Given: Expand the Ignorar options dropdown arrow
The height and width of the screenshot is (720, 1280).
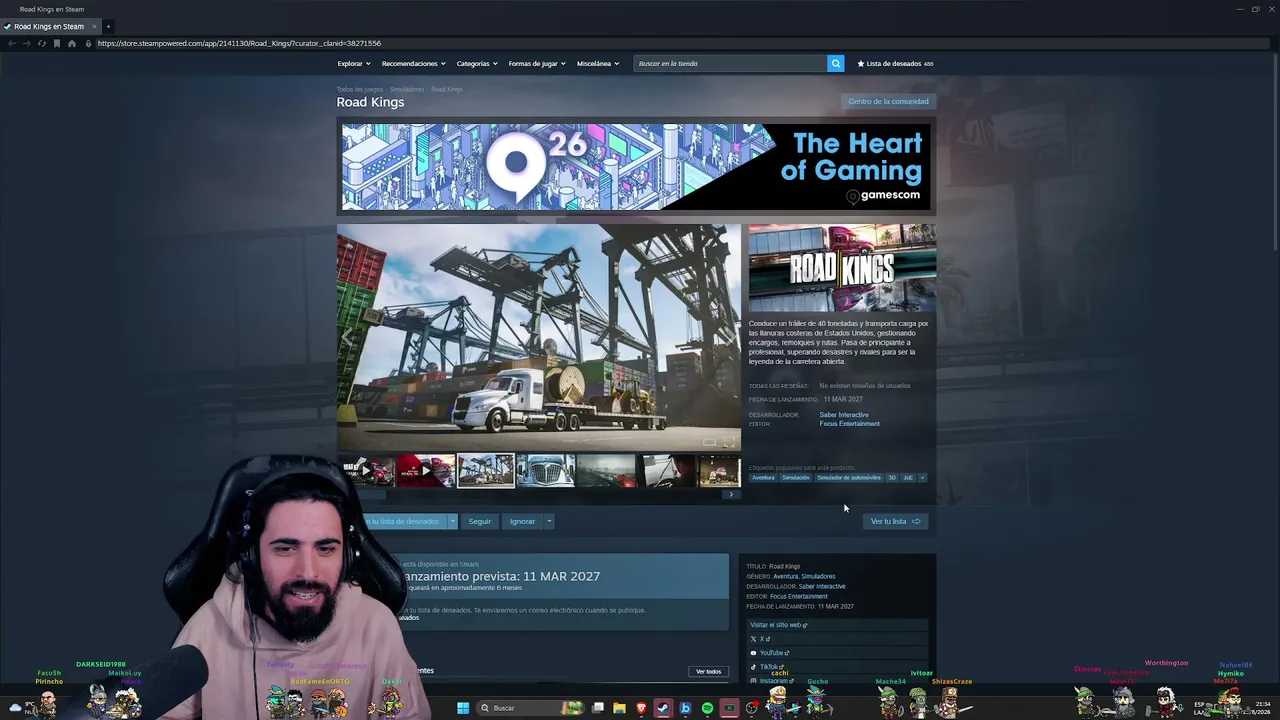Looking at the screenshot, I should click(x=549, y=521).
